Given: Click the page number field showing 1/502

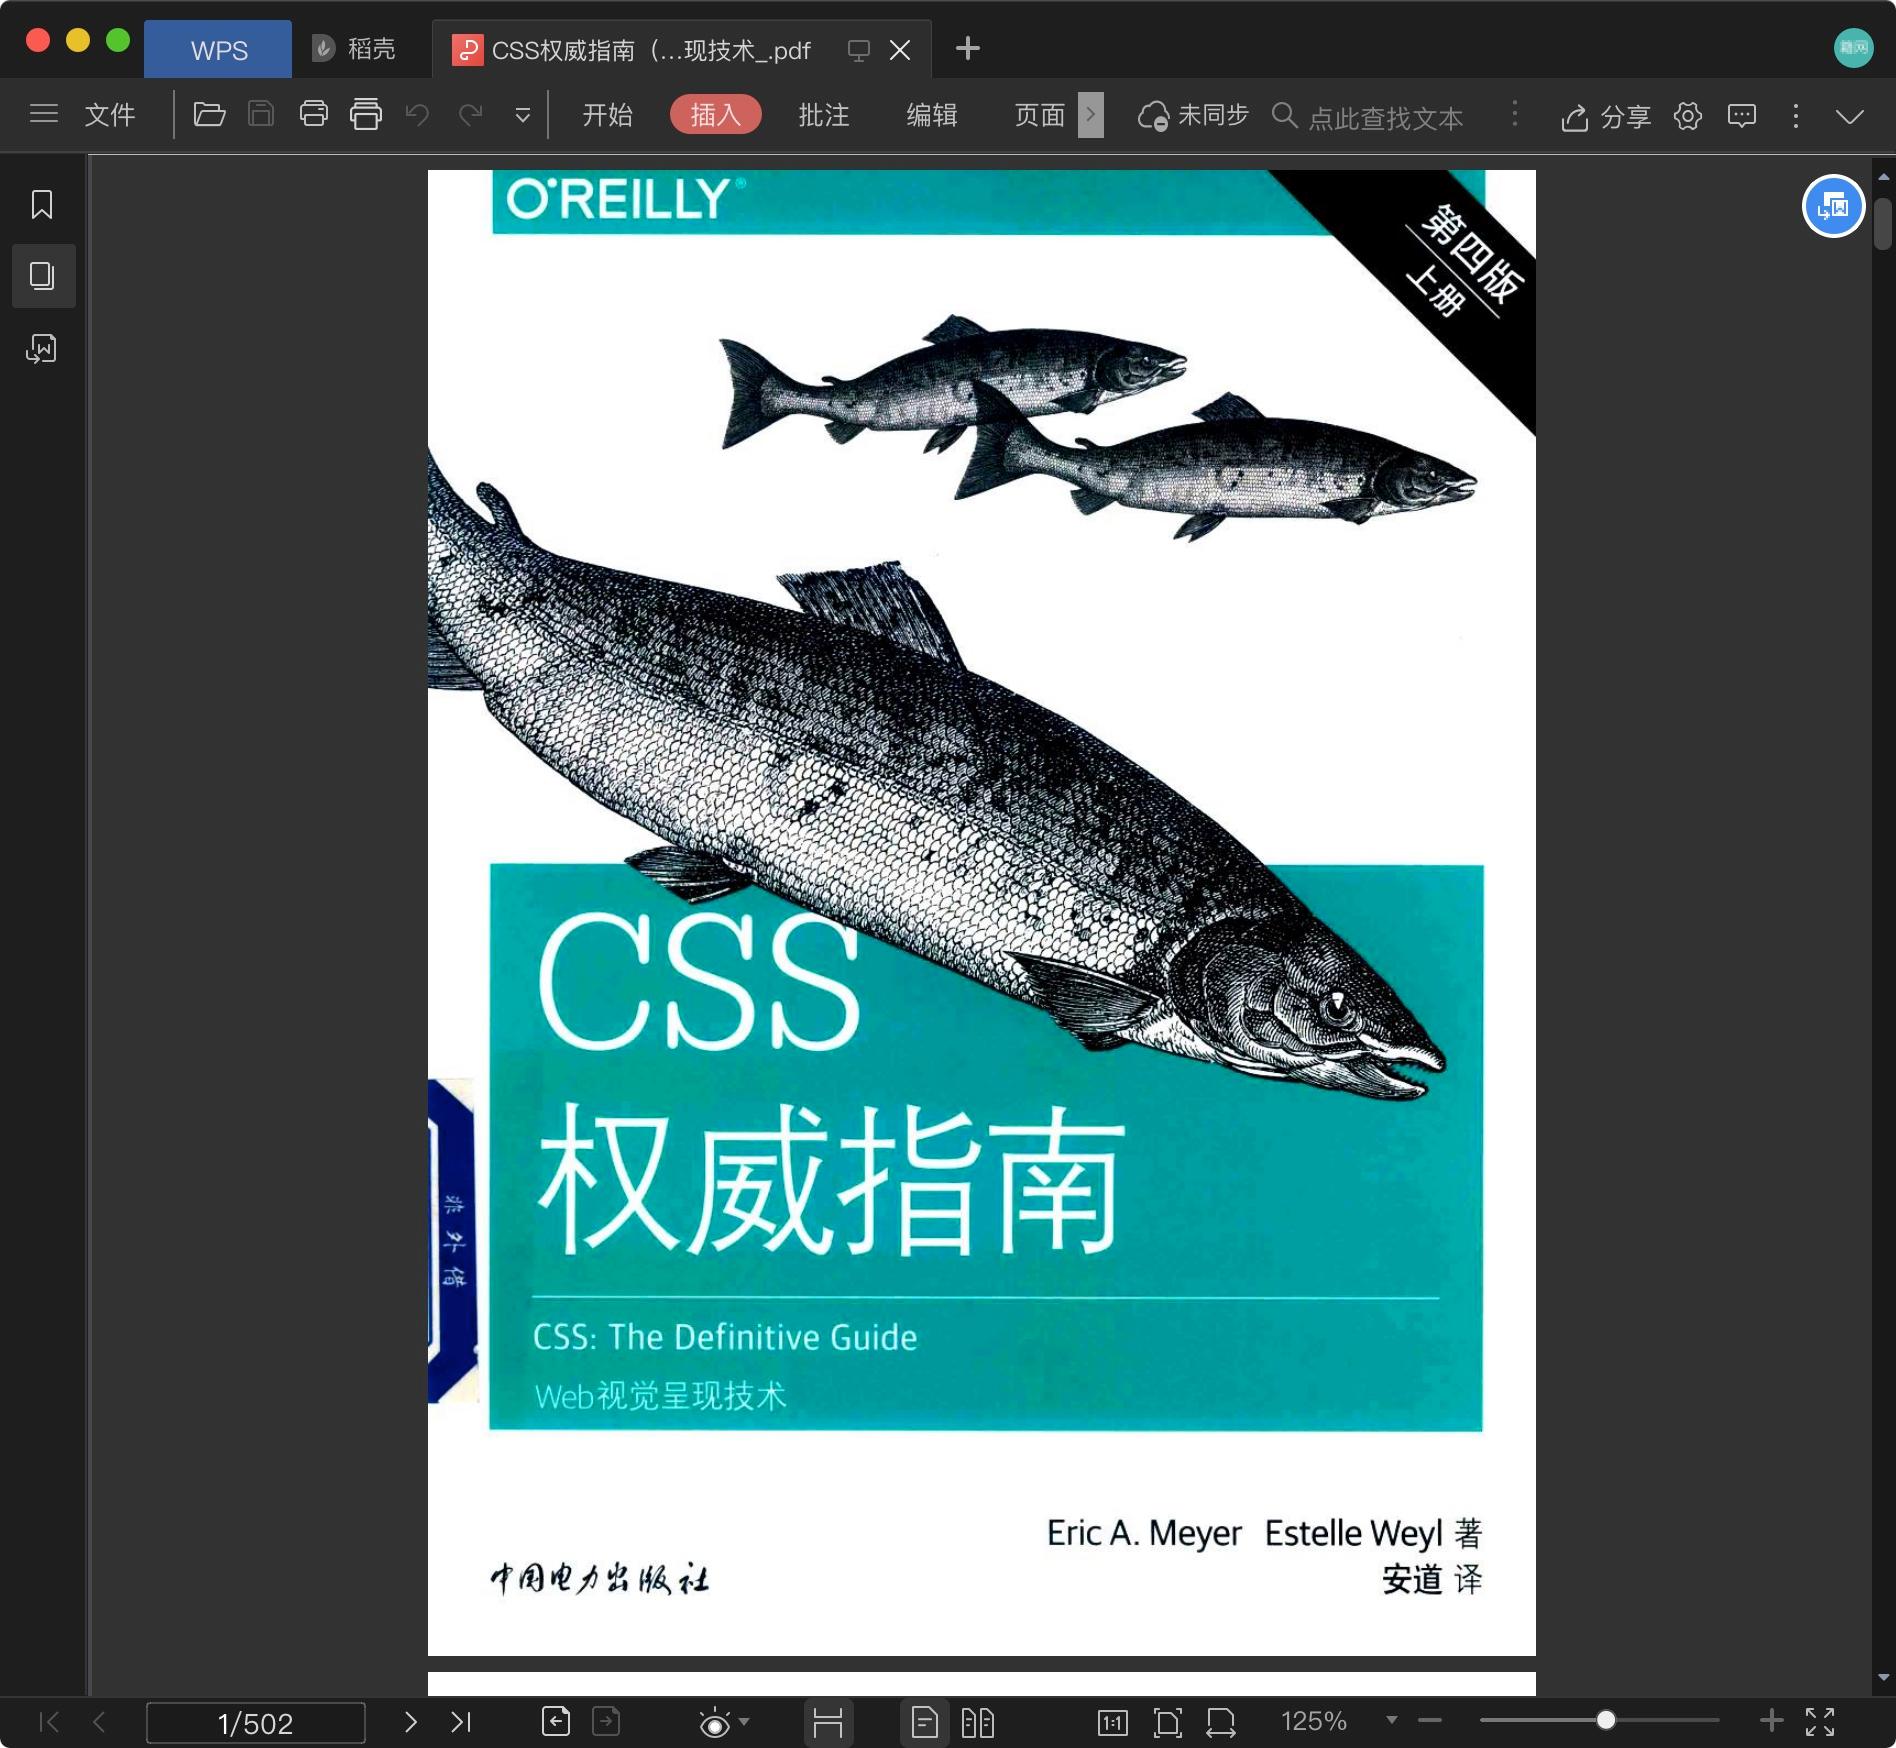Looking at the screenshot, I should [x=256, y=1722].
